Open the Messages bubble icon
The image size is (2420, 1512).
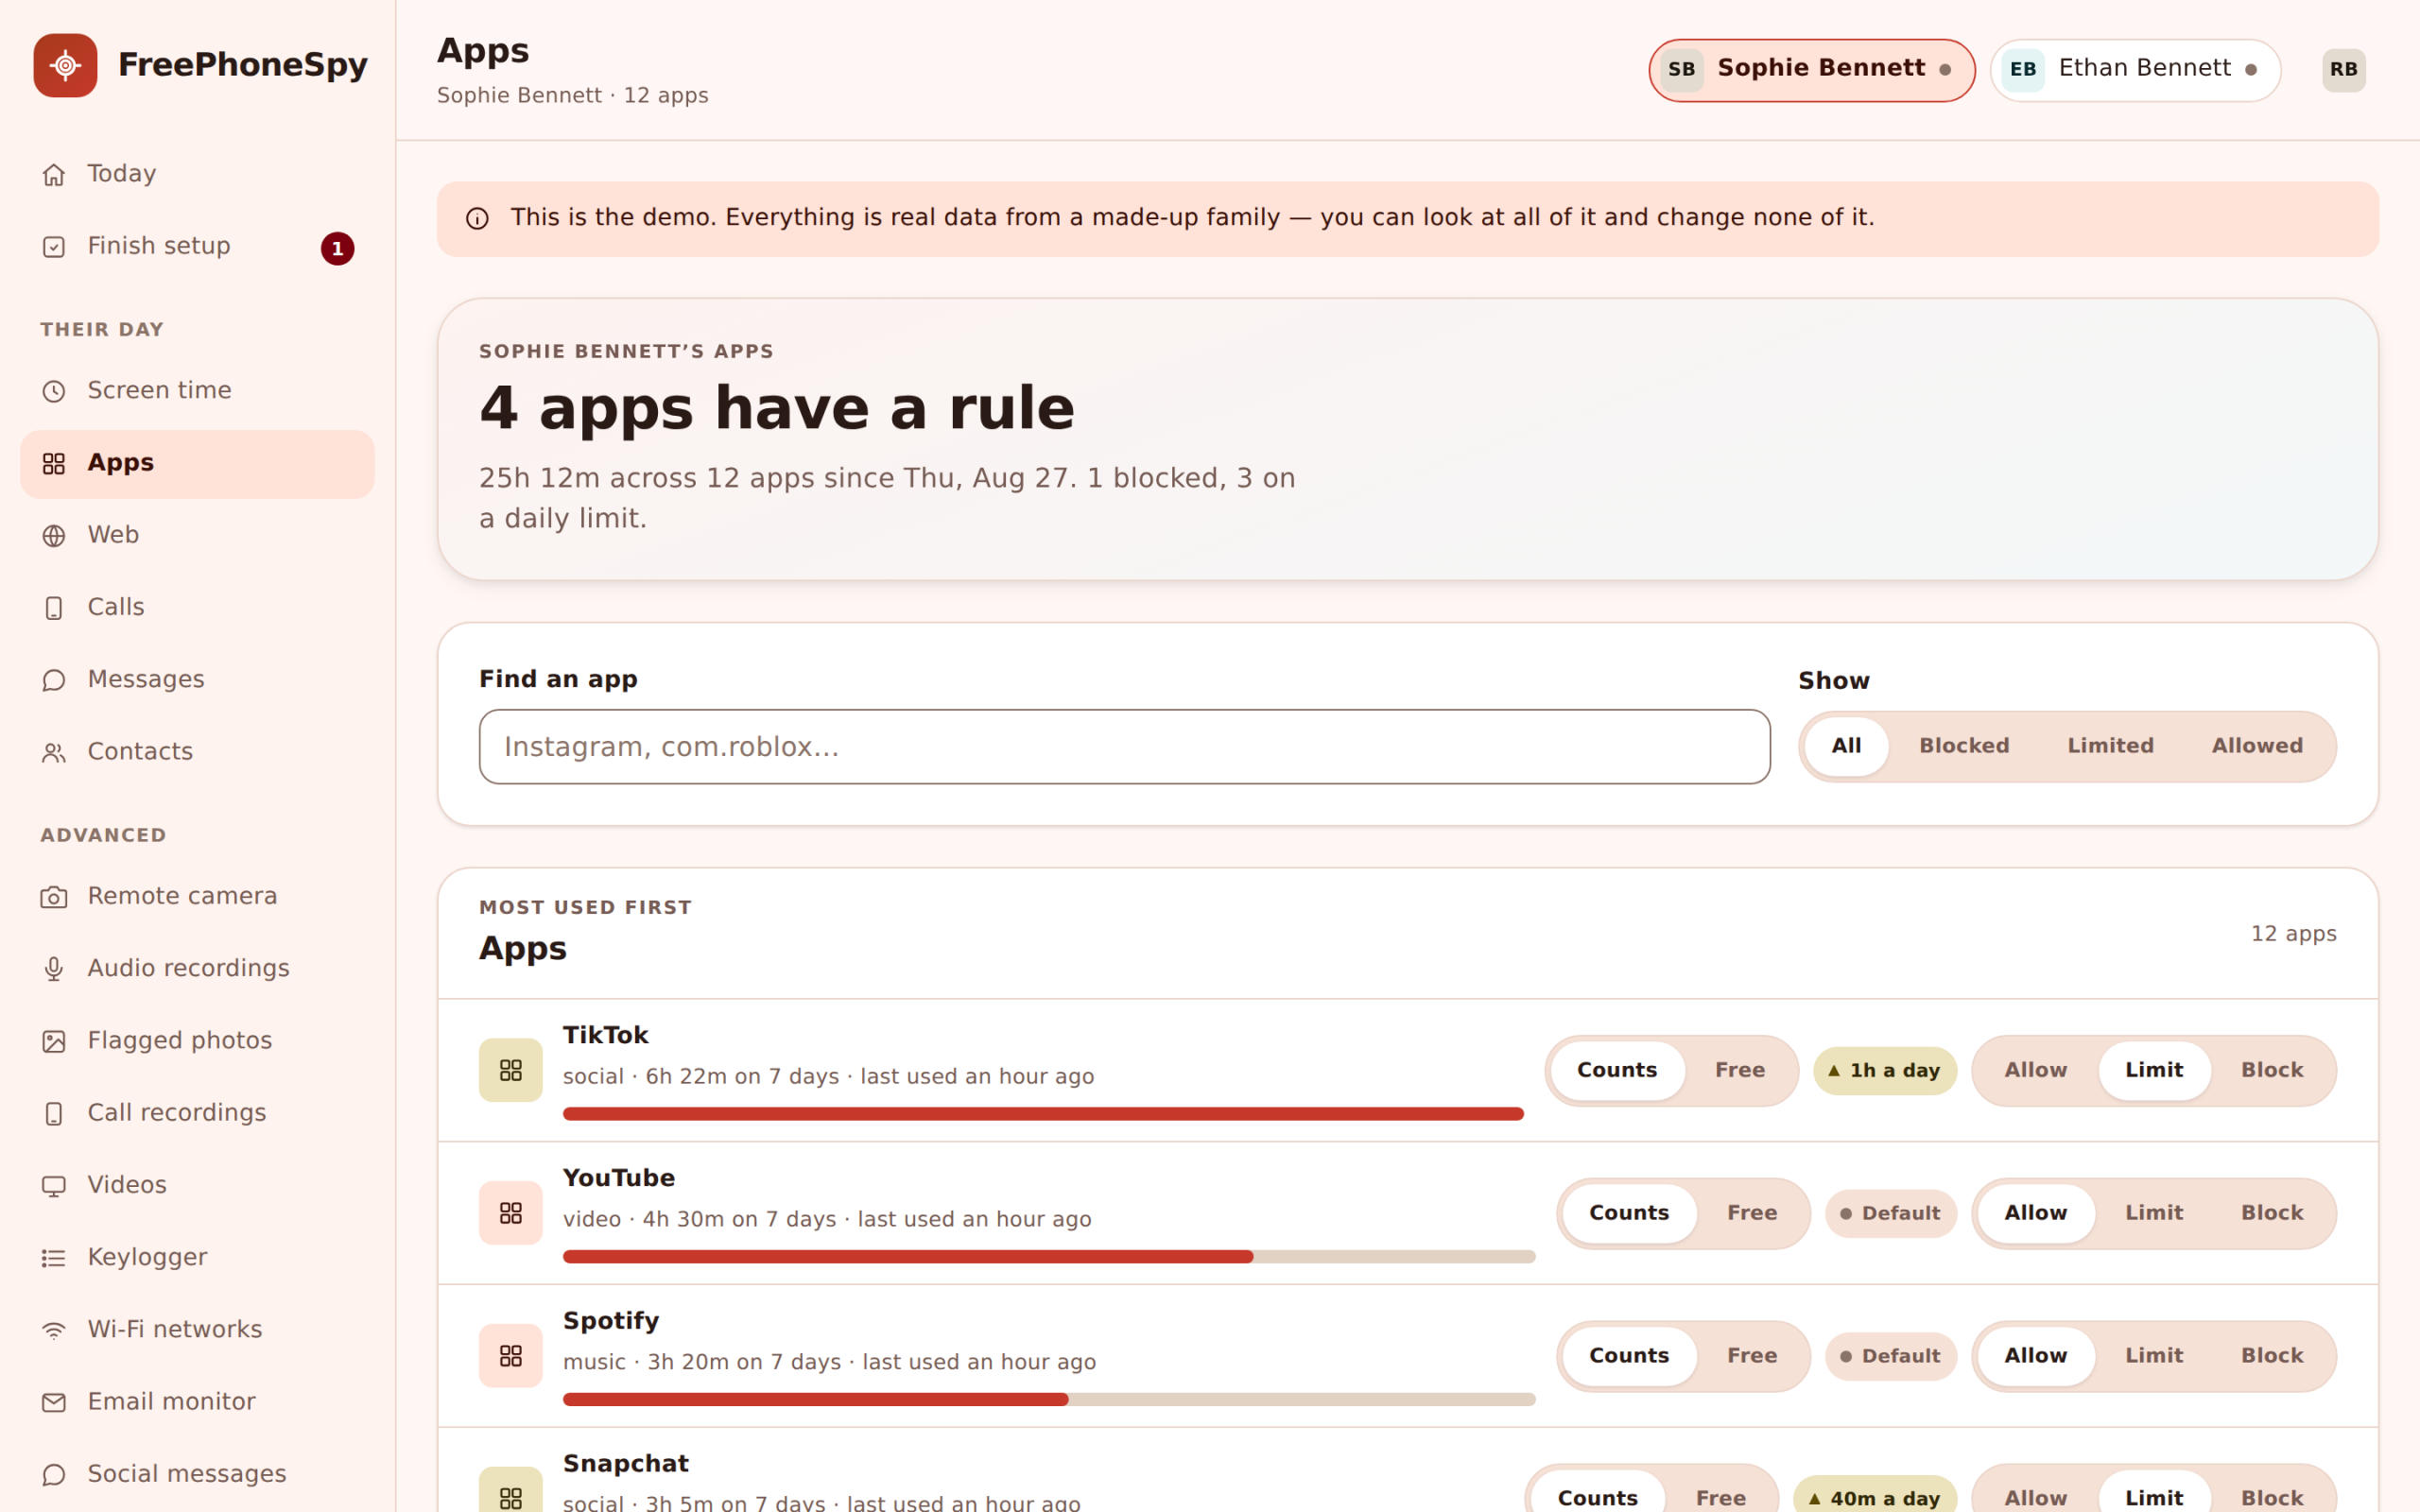pyautogui.click(x=54, y=680)
